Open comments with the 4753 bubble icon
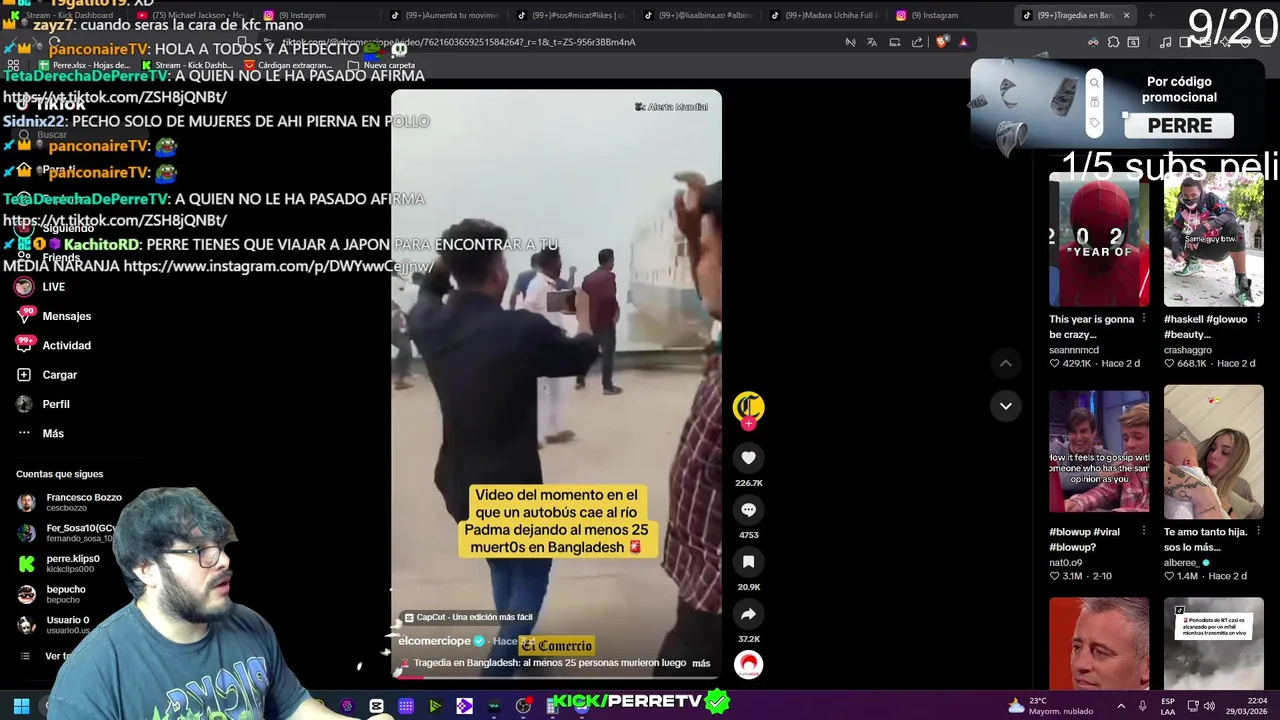Image resolution: width=1280 pixels, height=720 pixels. coord(748,510)
